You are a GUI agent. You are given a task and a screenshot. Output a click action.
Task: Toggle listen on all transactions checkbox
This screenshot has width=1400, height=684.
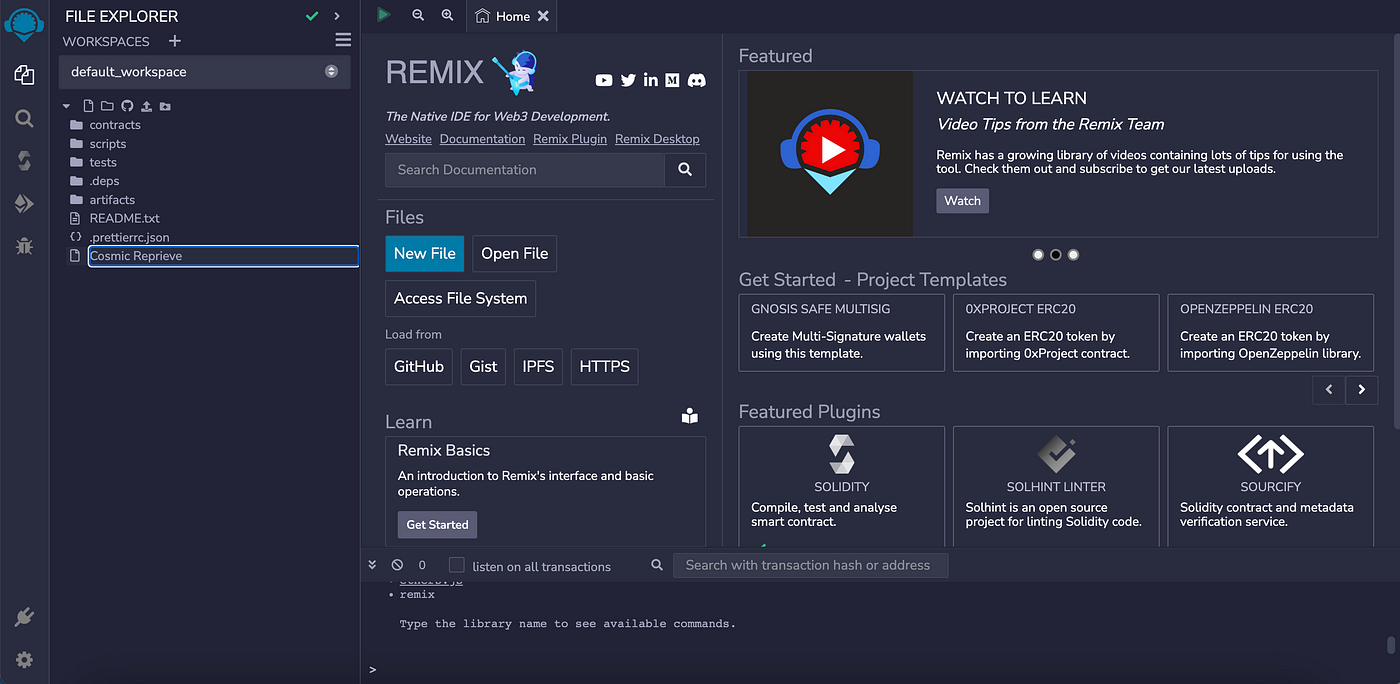tap(457, 565)
